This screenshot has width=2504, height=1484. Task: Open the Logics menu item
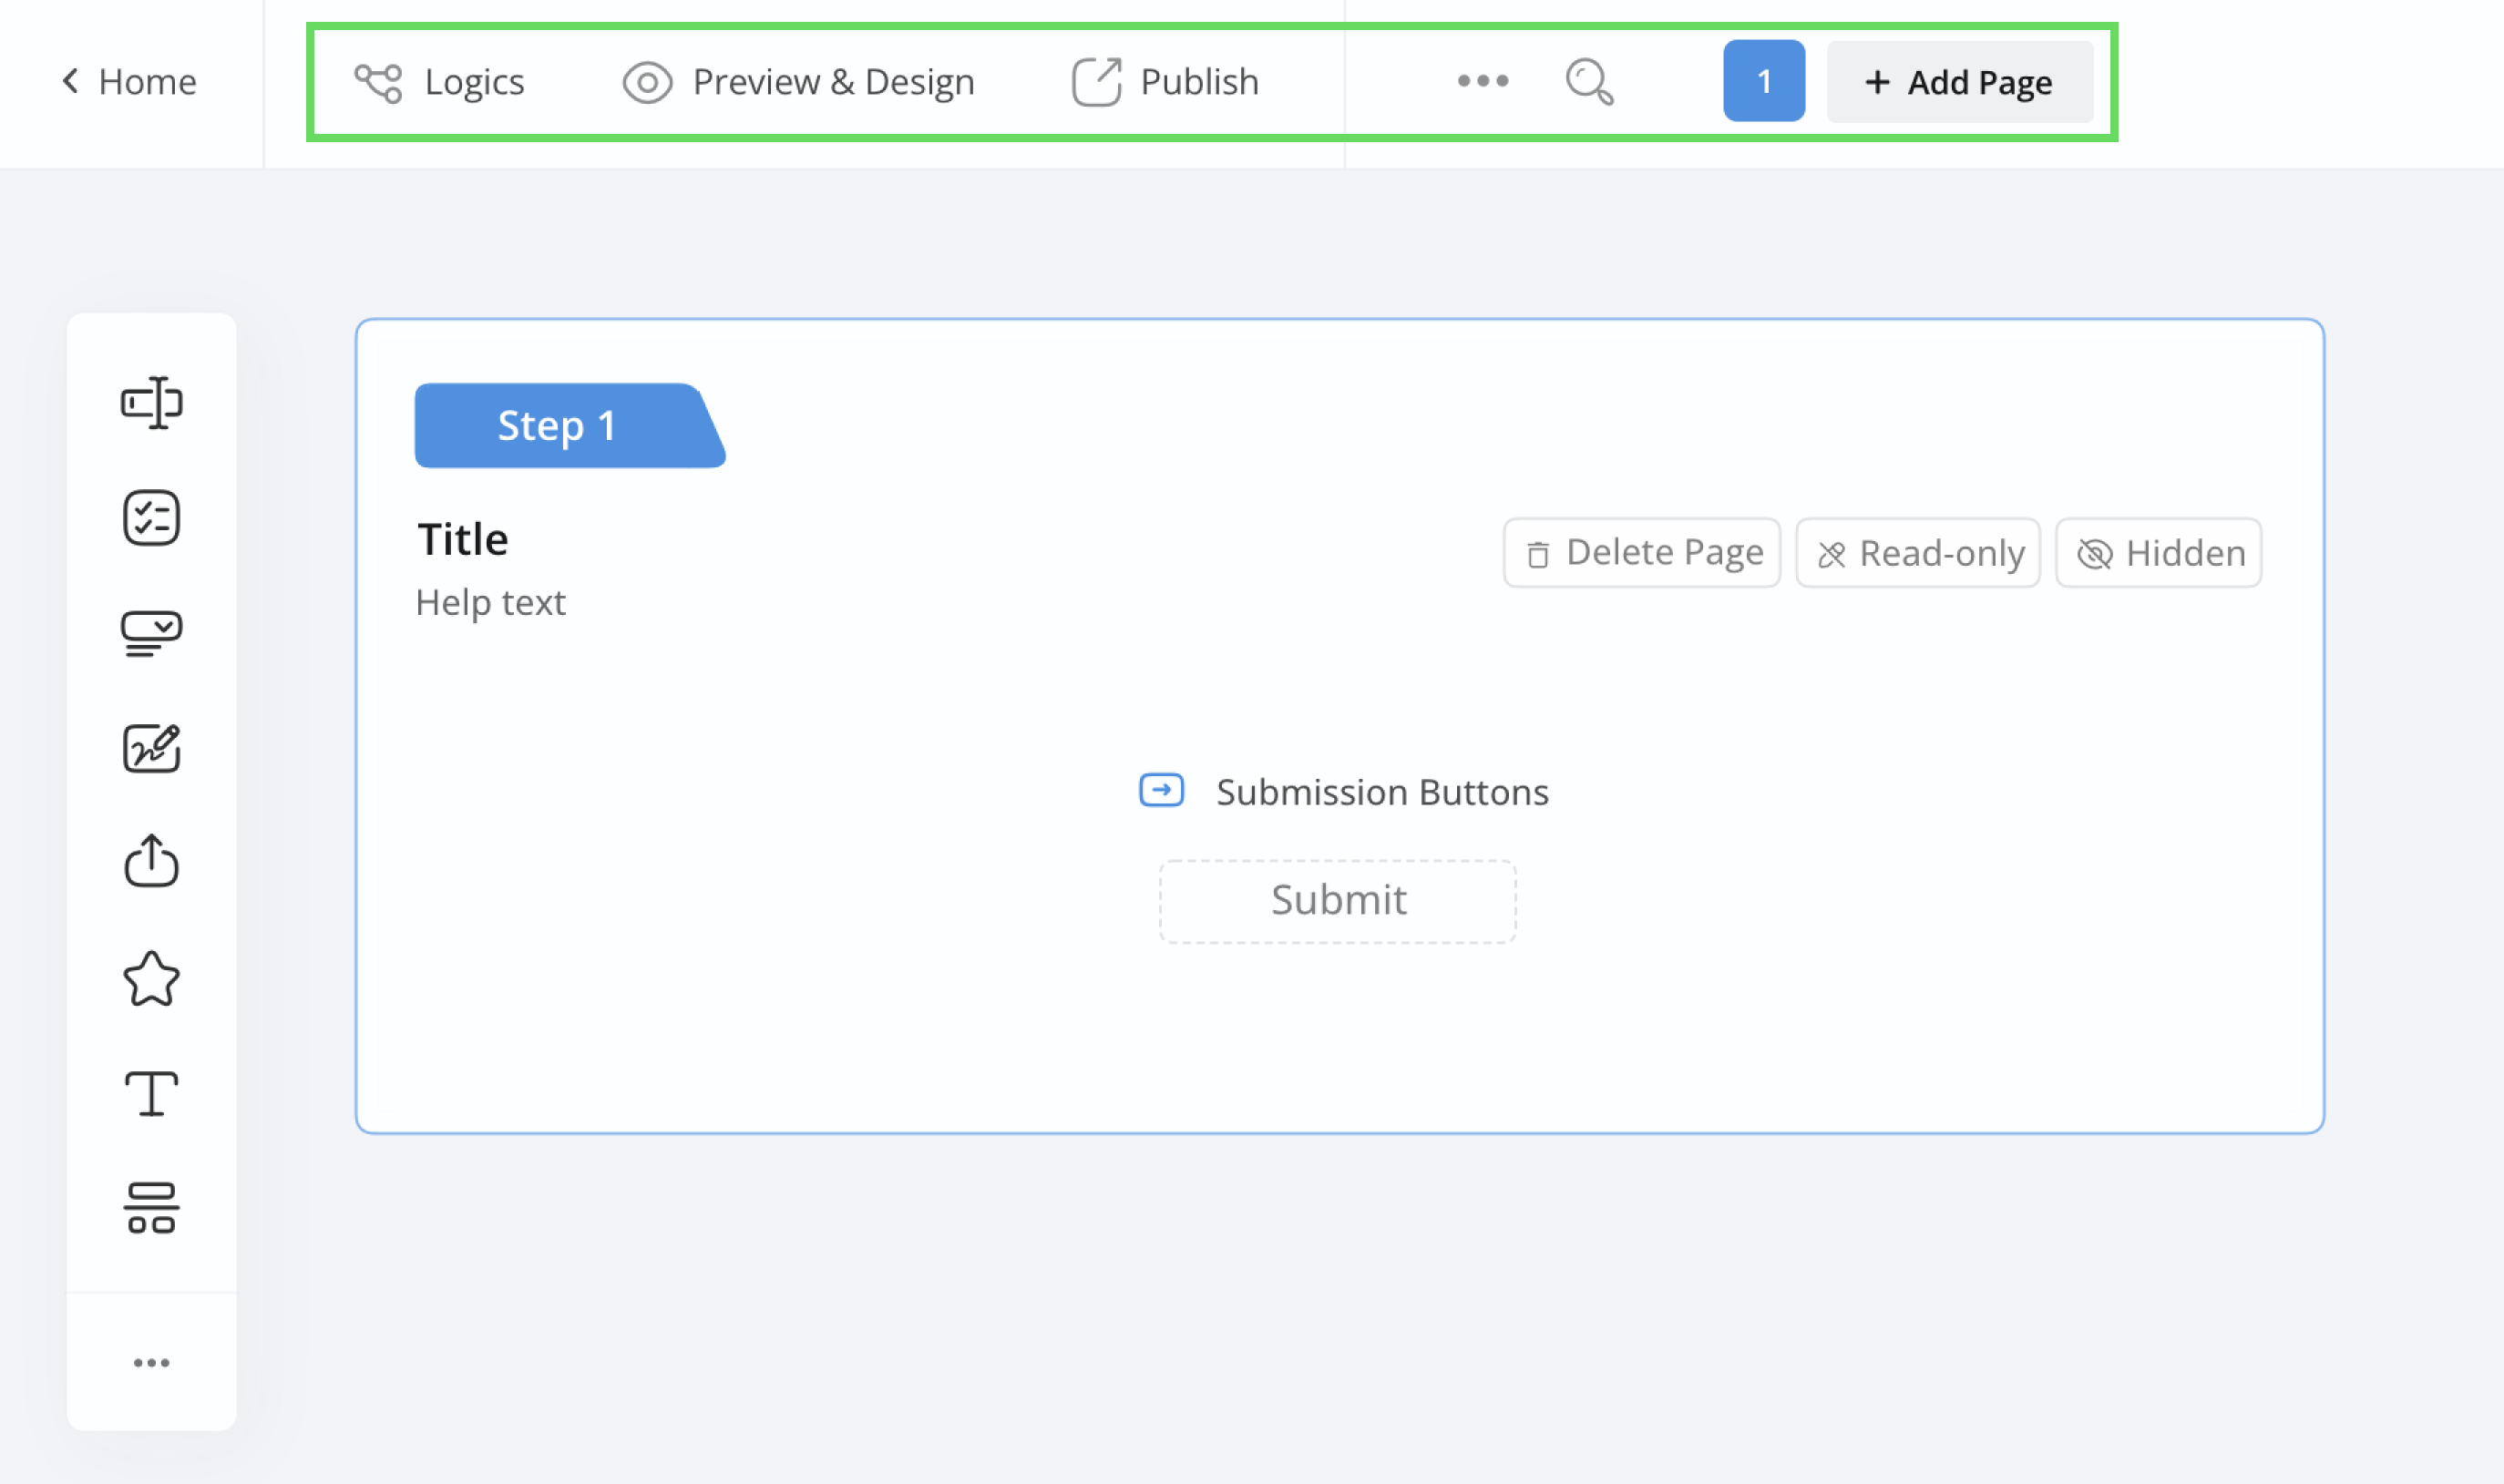pos(440,82)
